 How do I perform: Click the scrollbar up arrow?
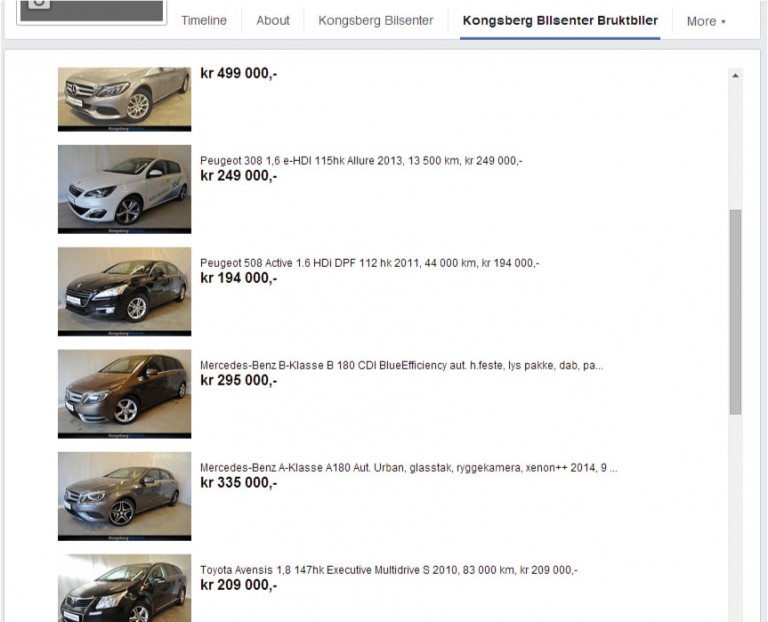pyautogui.click(x=736, y=75)
